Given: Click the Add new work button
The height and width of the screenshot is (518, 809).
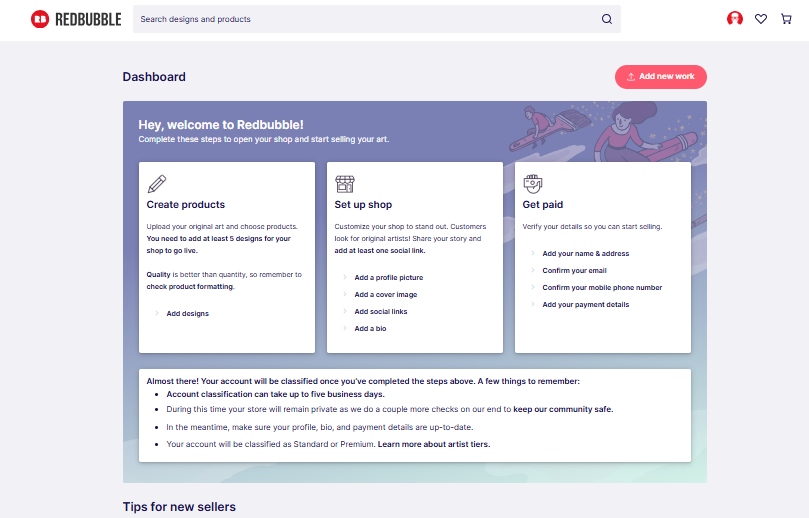Looking at the screenshot, I should point(660,77).
